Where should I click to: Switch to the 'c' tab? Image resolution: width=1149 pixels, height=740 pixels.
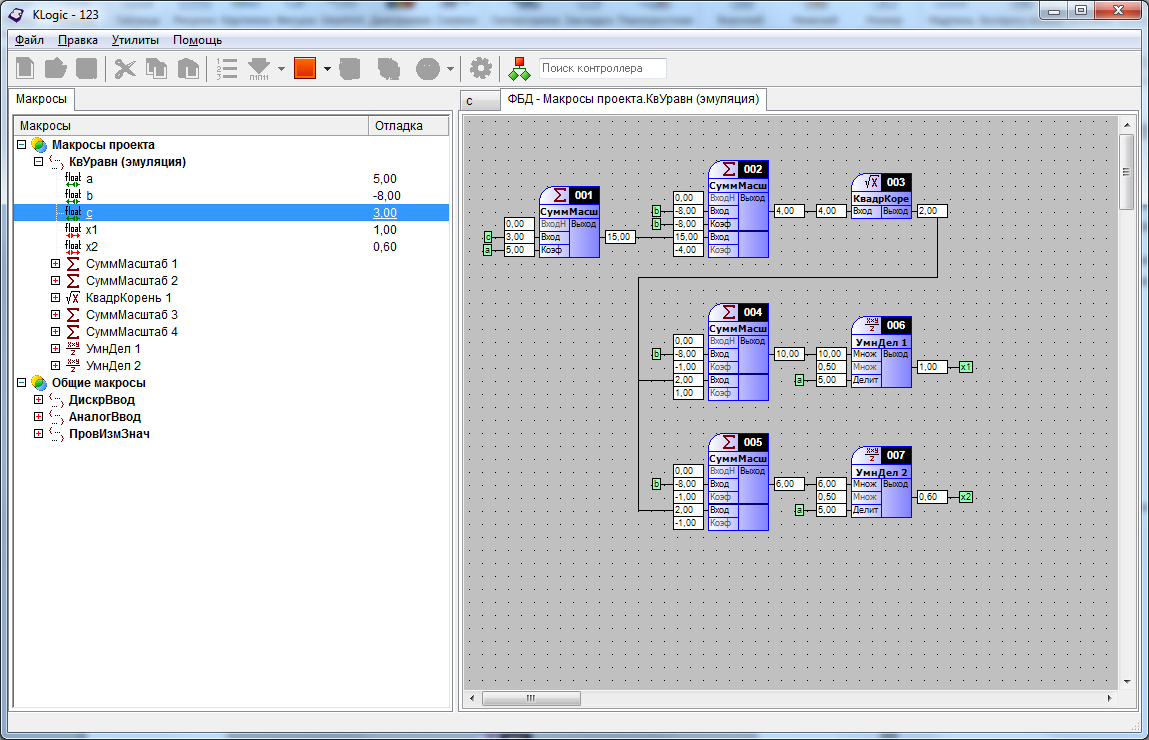480,100
